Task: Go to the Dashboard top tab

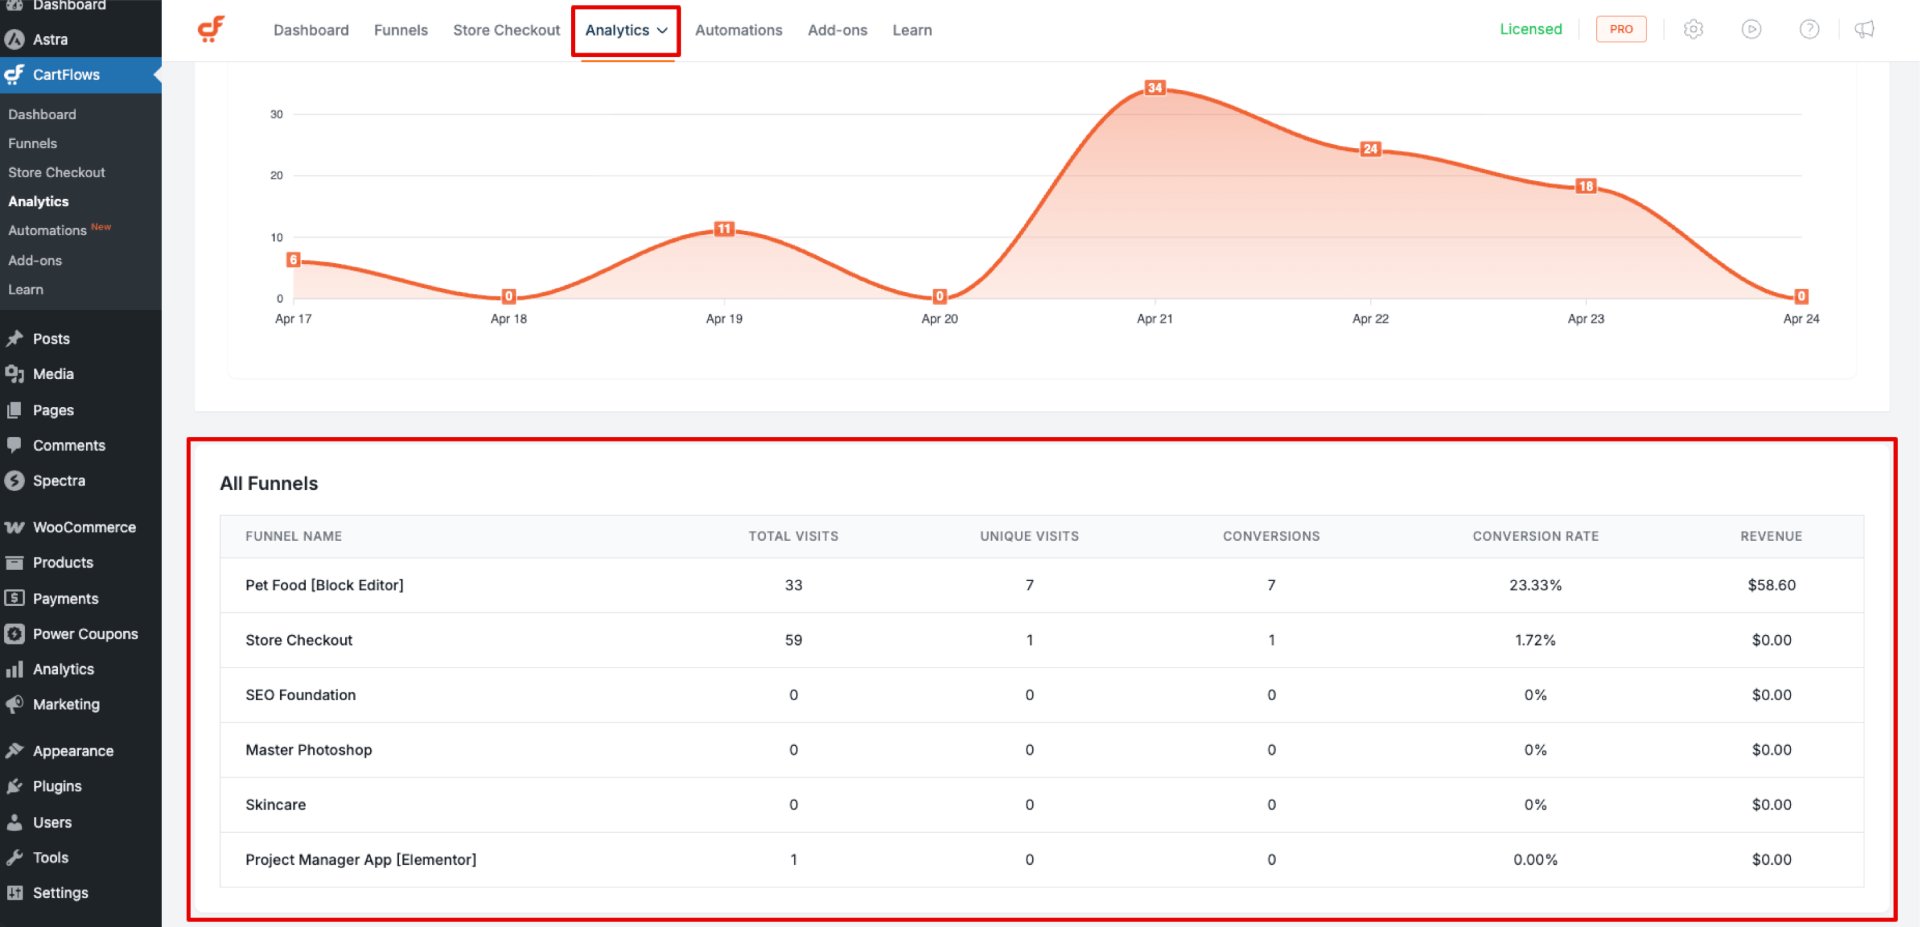Action: click(311, 30)
